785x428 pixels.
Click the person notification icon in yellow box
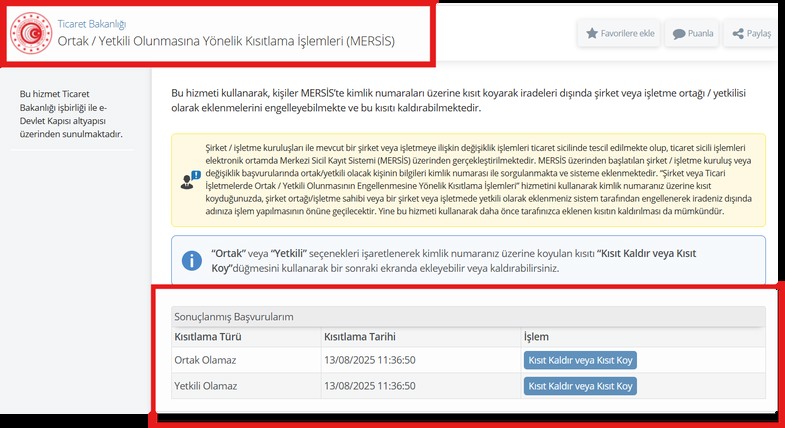tap(190, 180)
